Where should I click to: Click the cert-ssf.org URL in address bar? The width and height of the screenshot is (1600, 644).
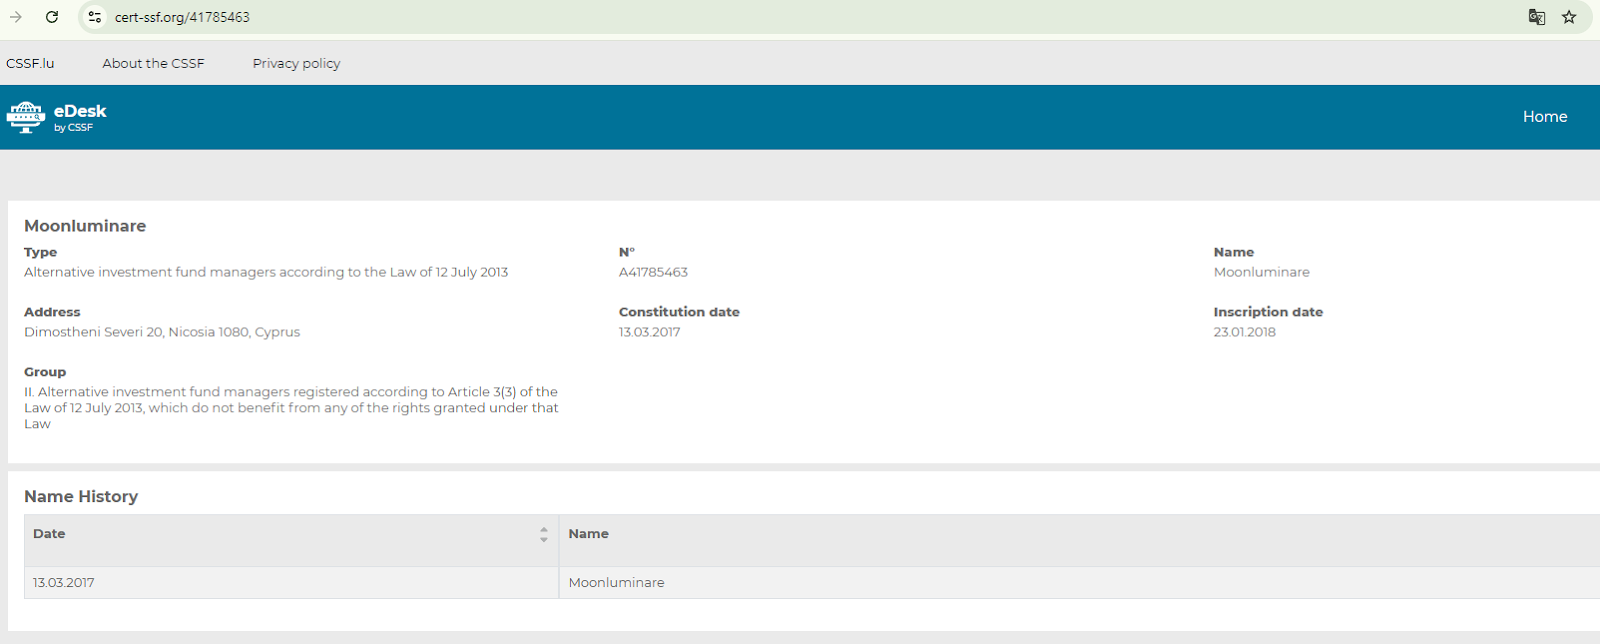coord(182,17)
